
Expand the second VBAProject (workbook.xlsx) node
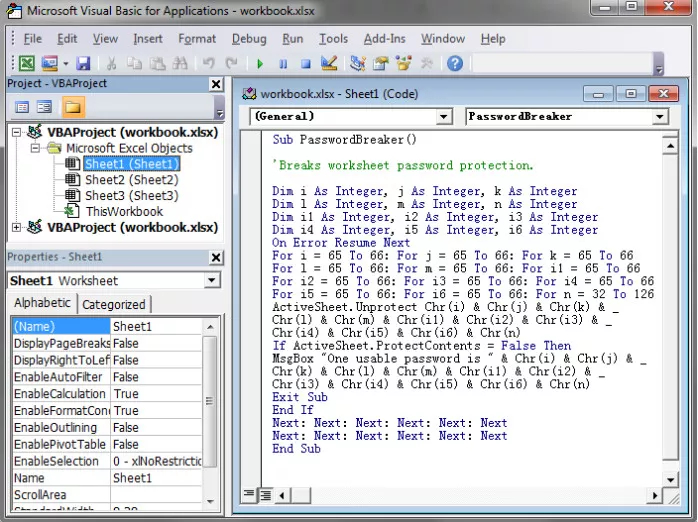(14, 228)
